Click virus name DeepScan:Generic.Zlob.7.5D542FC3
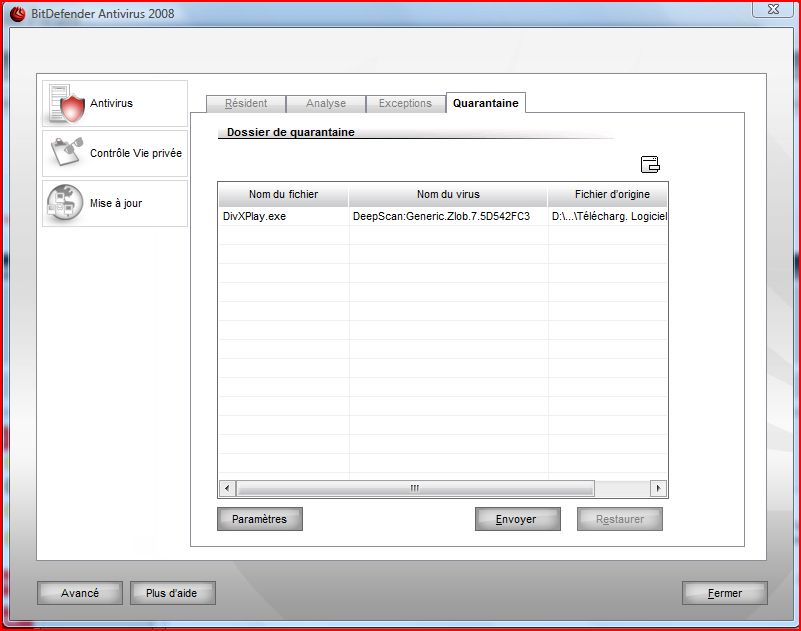Screen dimensions: 801x631 [x=441, y=216]
